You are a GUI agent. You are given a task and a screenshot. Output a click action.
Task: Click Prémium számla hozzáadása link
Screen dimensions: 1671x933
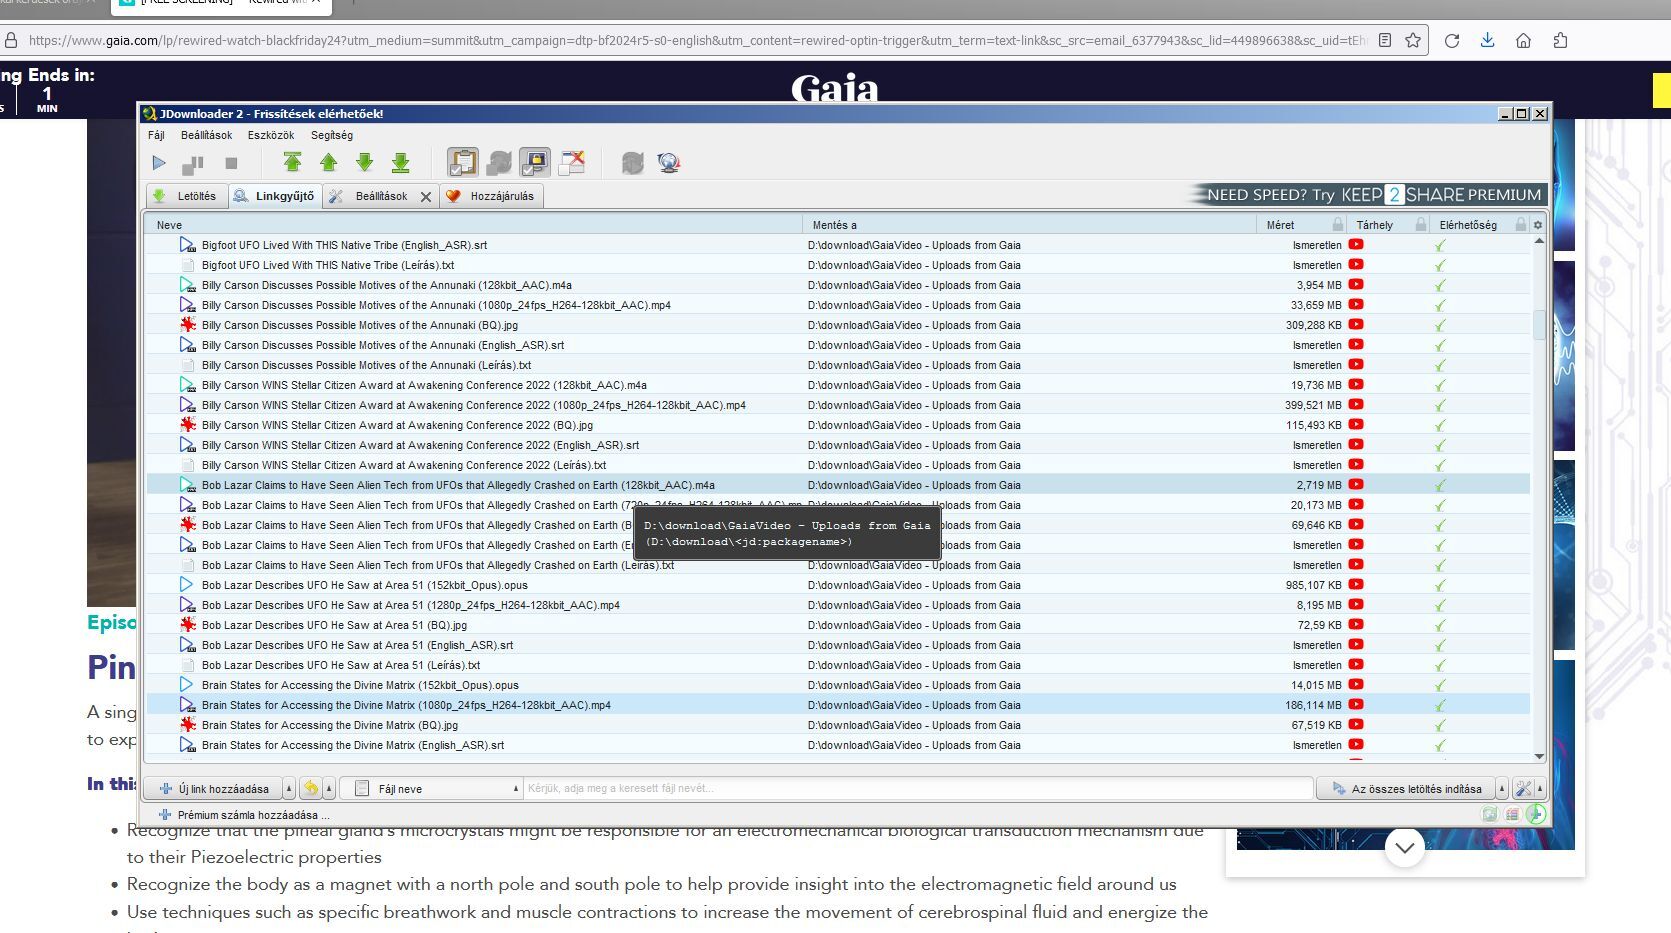pos(244,815)
